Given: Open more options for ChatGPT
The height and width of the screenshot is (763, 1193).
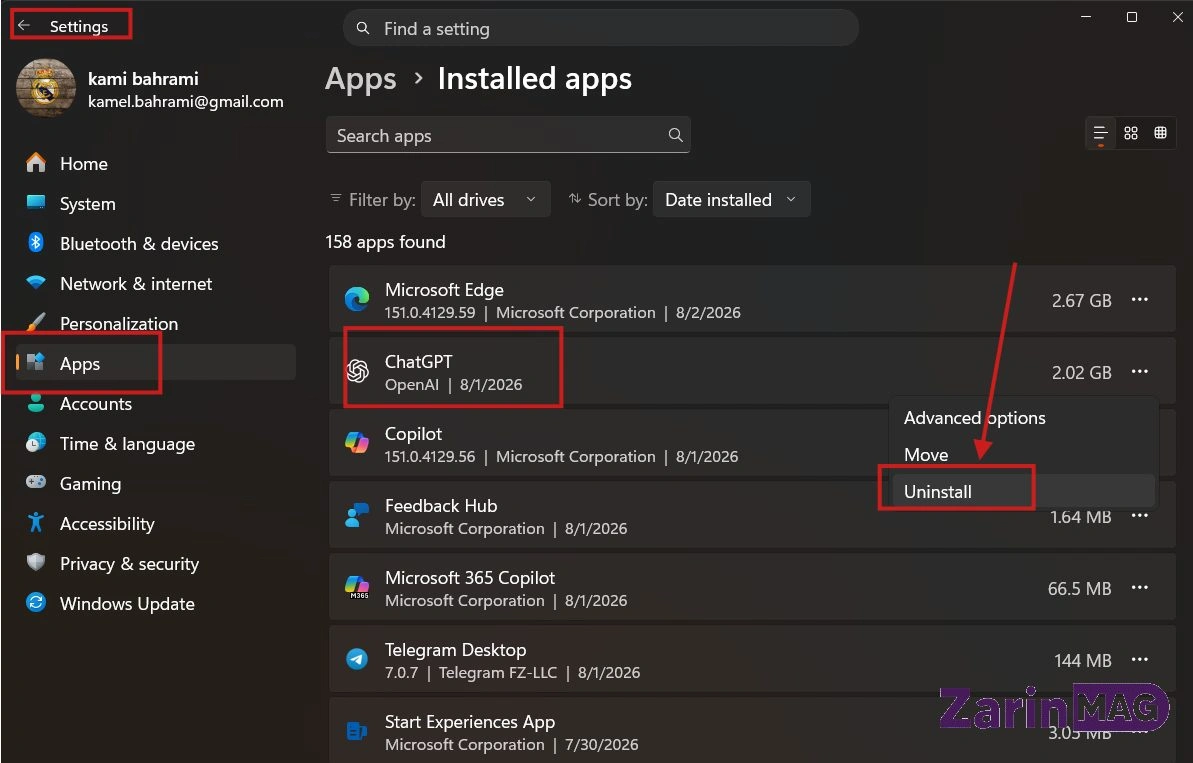Looking at the screenshot, I should pyautogui.click(x=1140, y=371).
